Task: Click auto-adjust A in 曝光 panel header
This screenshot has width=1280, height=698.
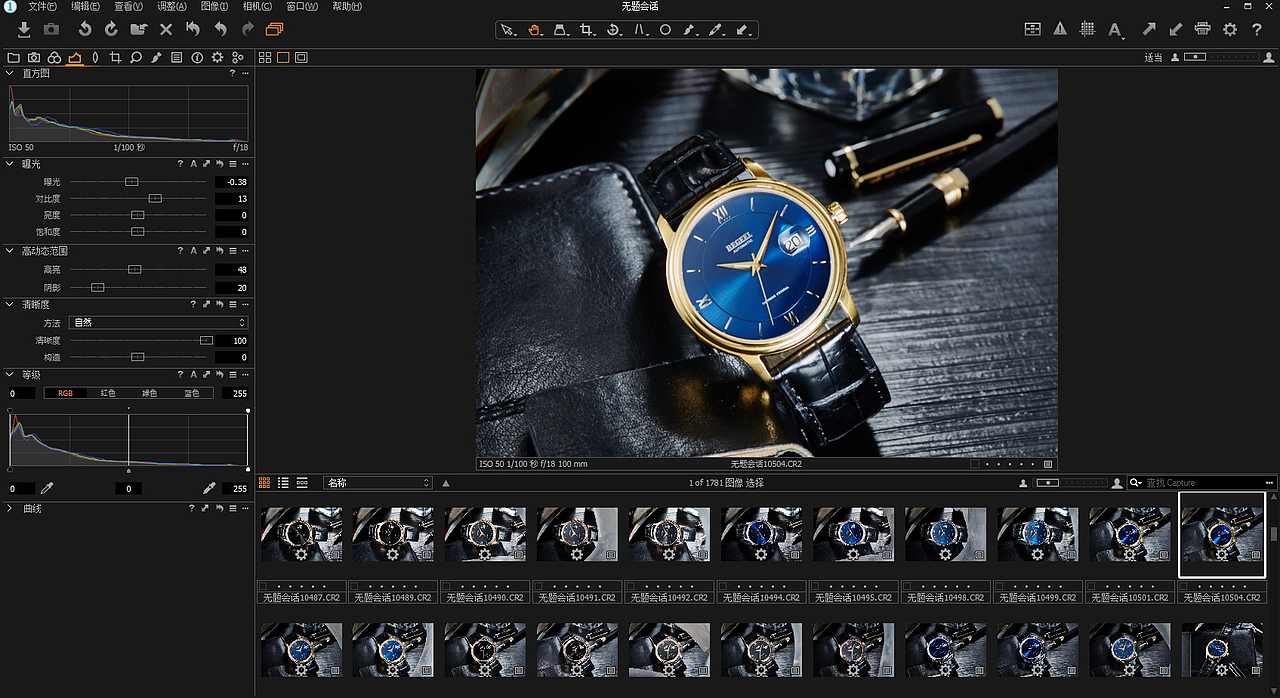Action: pyautogui.click(x=193, y=163)
